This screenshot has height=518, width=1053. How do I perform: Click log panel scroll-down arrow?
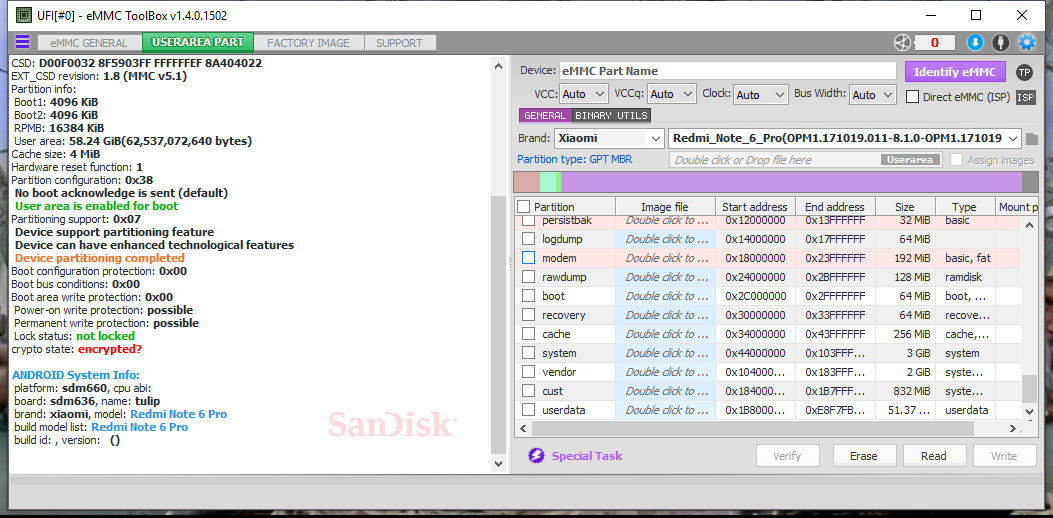tap(498, 464)
